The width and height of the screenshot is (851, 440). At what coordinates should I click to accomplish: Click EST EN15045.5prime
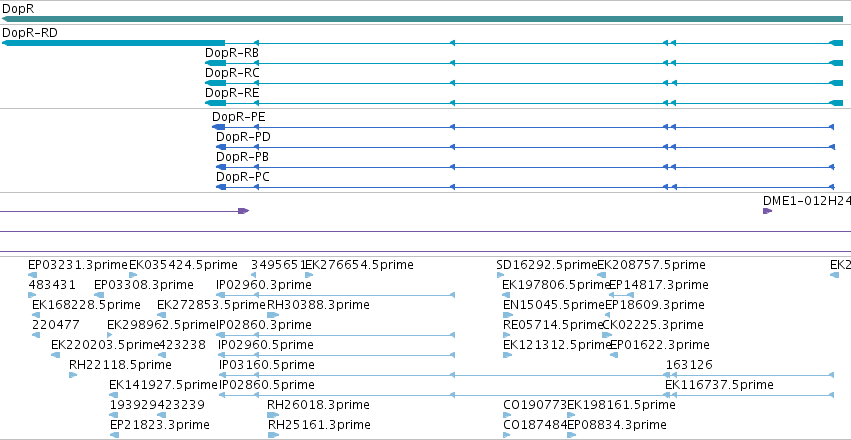[554, 305]
